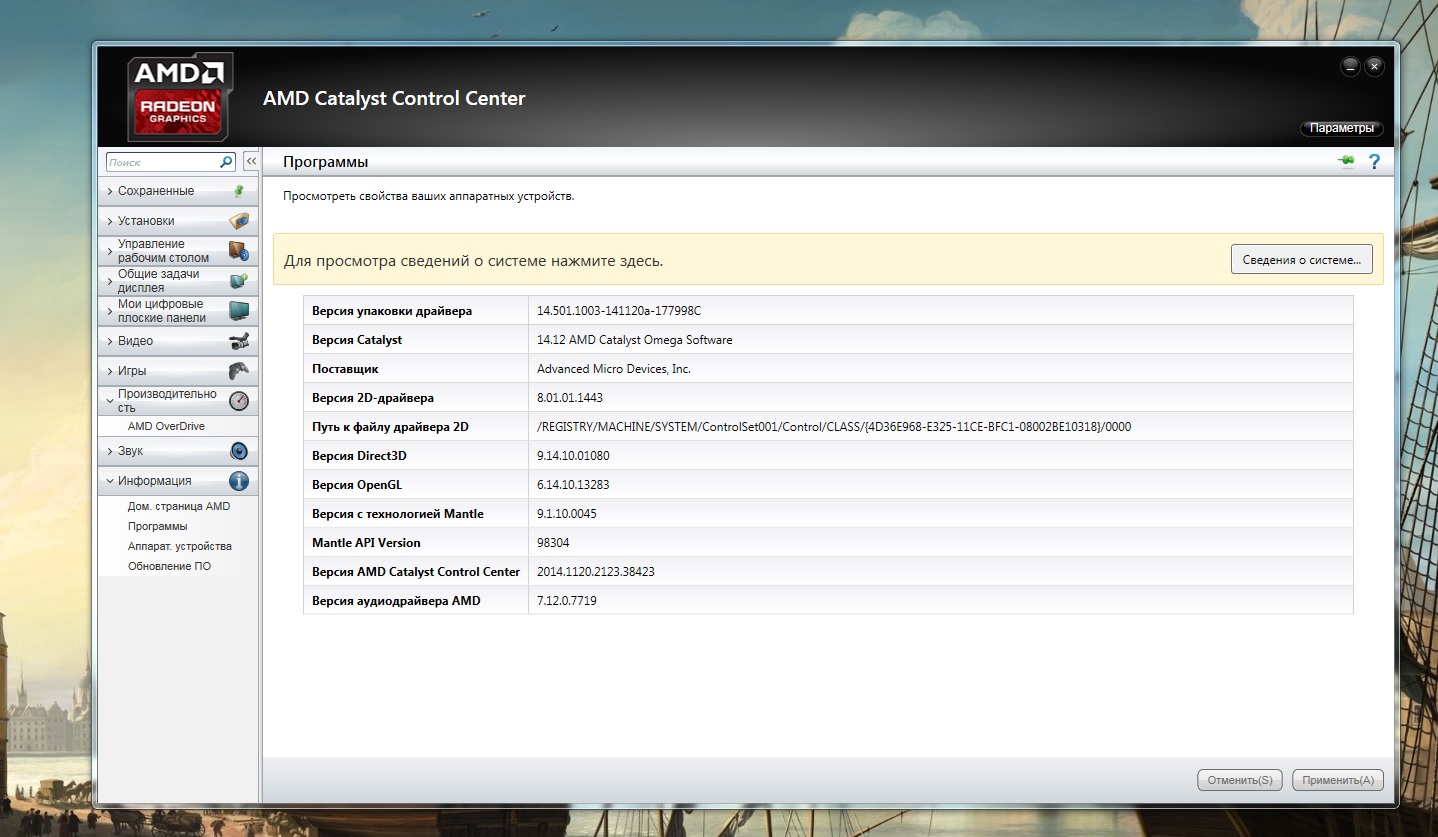
Task: Expand the Мои цифровые плоские панели chevron
Action: [110, 311]
